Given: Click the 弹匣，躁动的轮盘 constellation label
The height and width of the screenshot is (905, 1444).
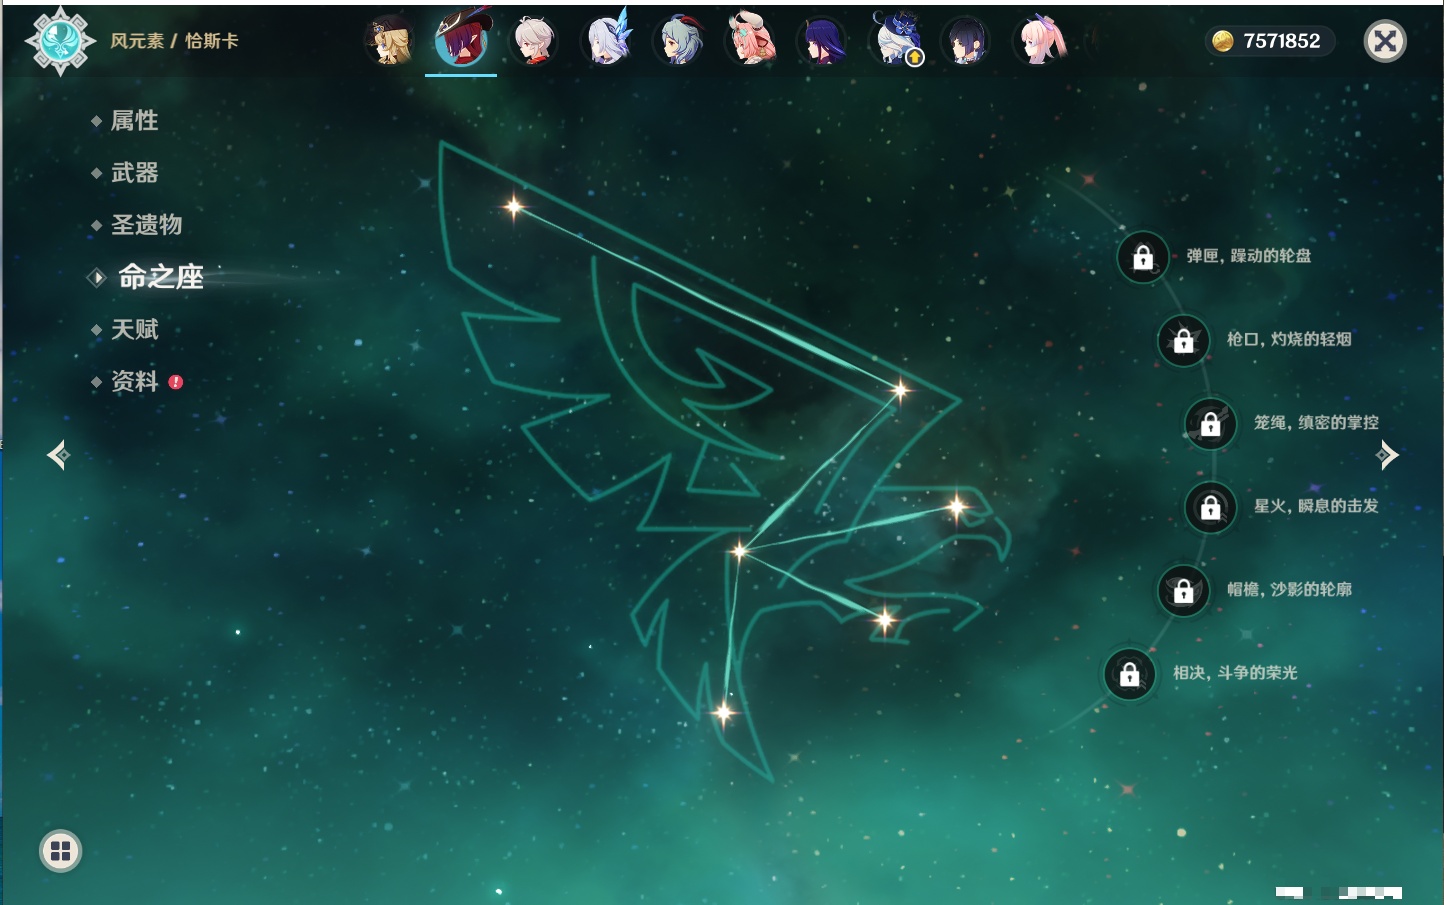Looking at the screenshot, I should (1248, 256).
